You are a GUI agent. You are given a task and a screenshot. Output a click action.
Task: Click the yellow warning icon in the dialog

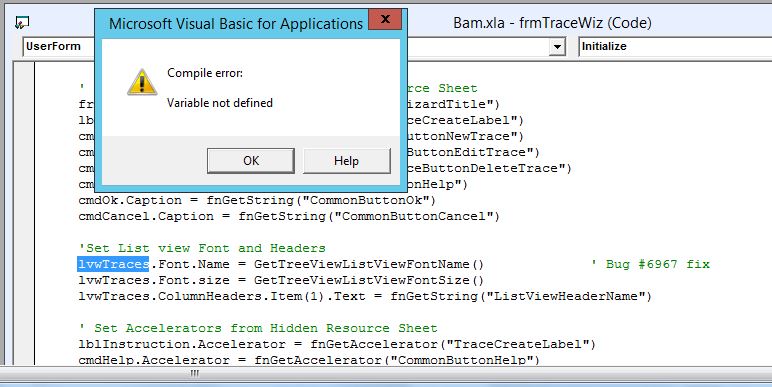(142, 82)
